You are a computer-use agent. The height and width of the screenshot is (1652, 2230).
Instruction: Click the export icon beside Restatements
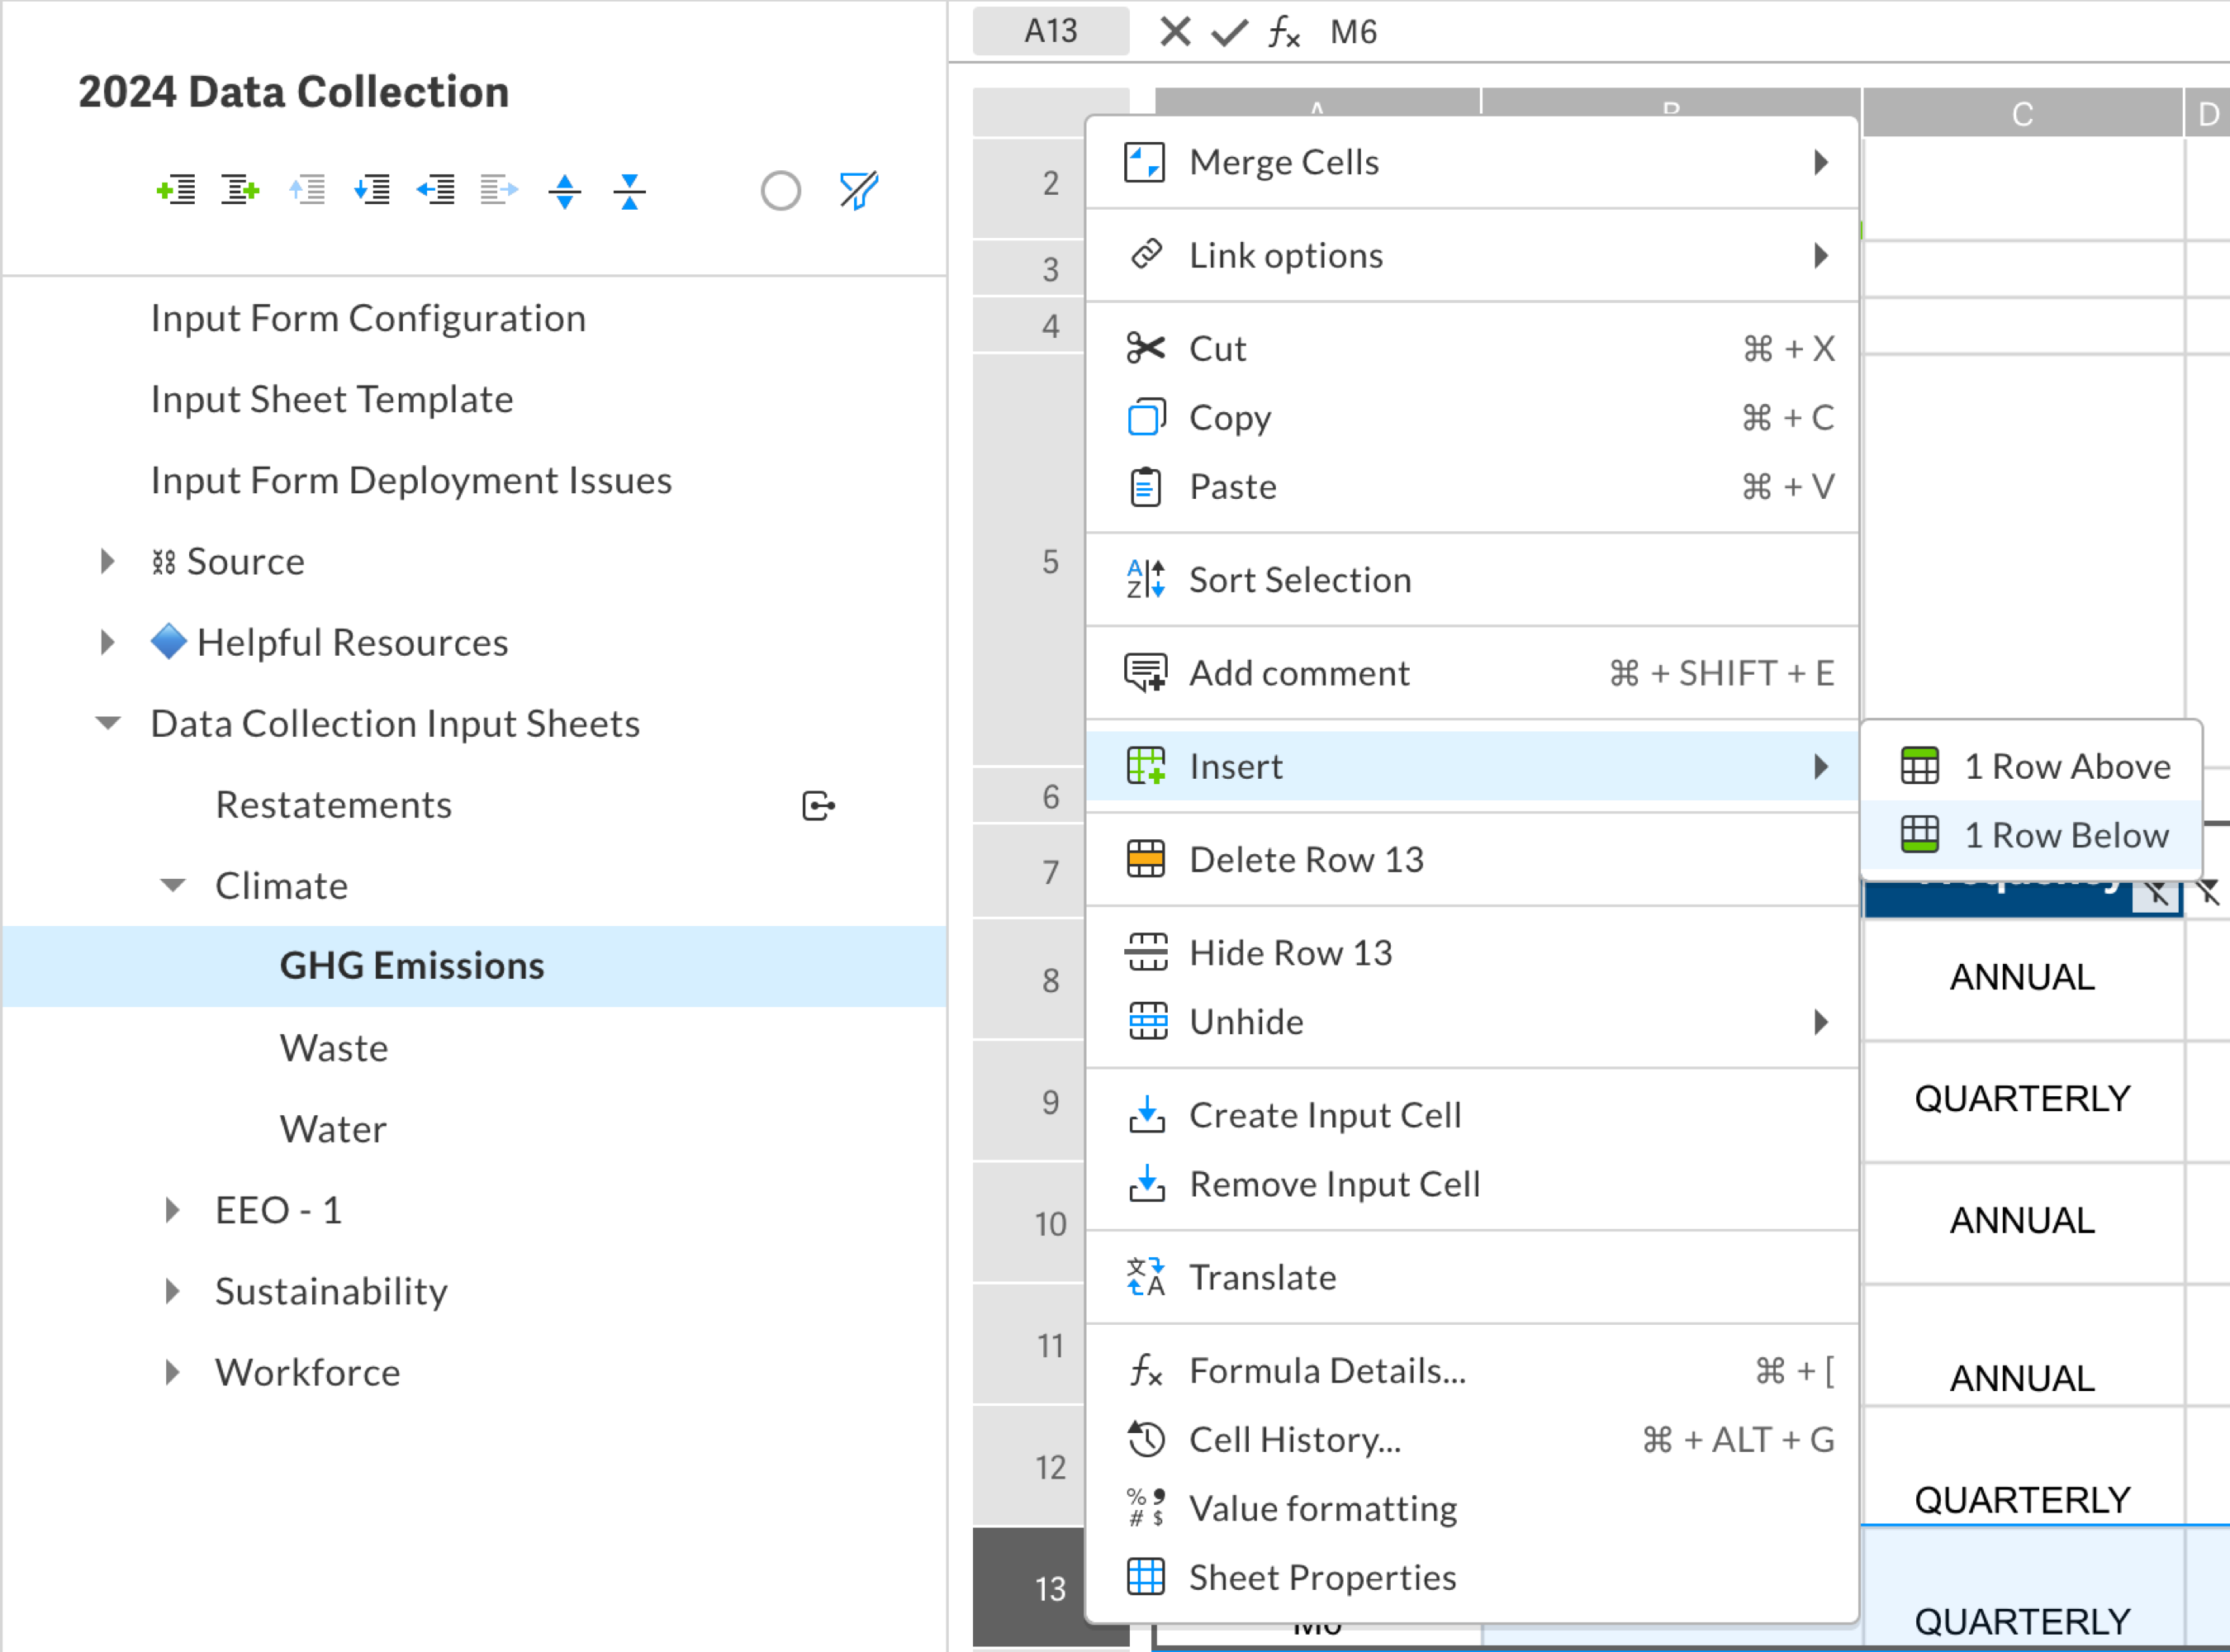[x=818, y=806]
